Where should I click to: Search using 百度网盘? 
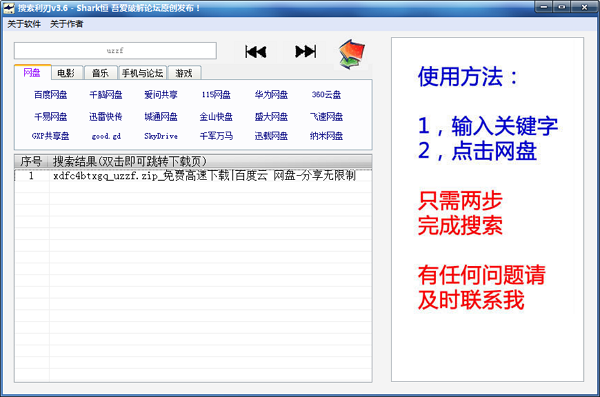(x=51, y=95)
